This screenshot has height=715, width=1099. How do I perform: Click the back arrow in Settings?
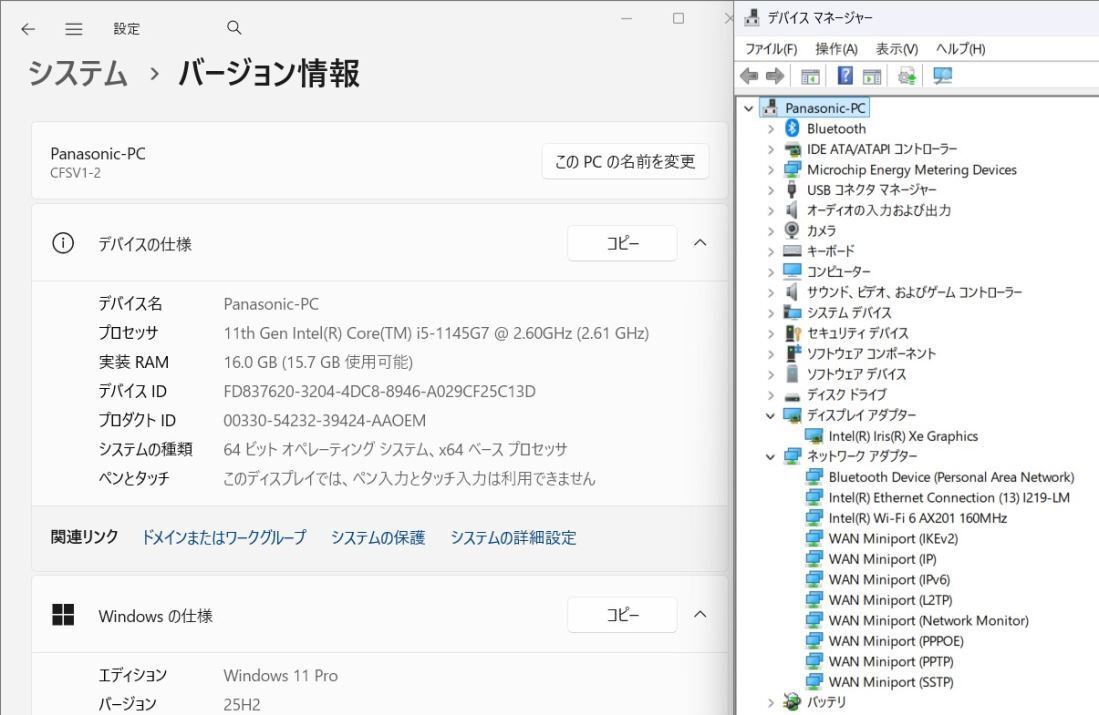click(27, 28)
